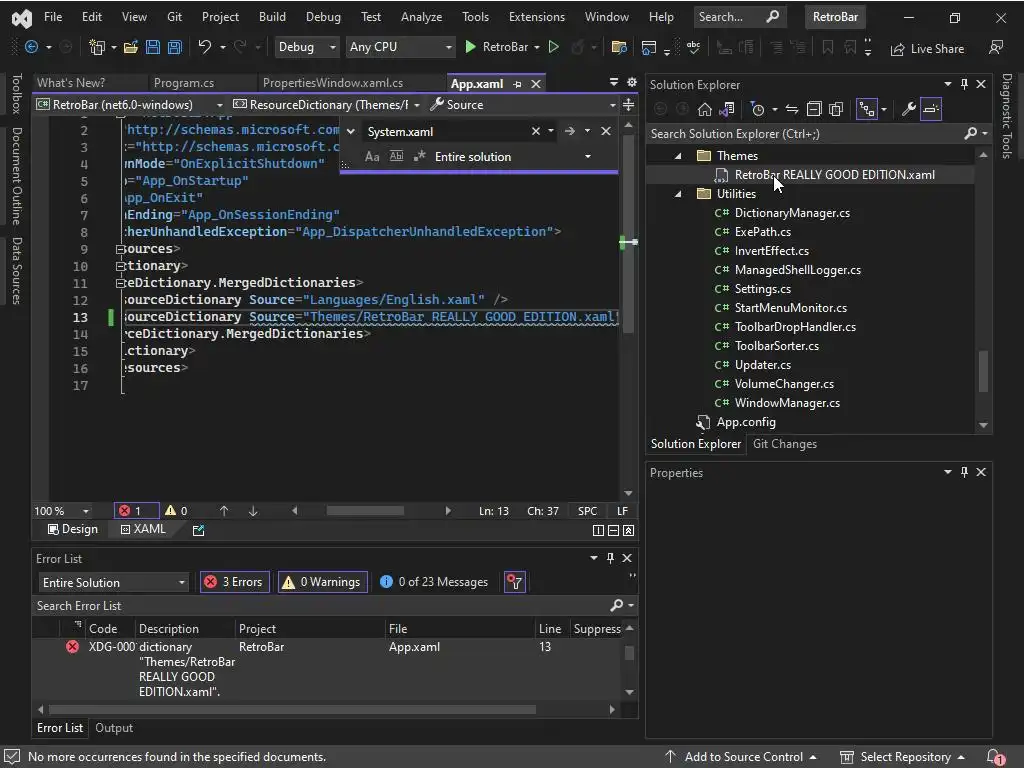Click the Save All icon
This screenshot has height=768, width=1024.
(x=174, y=47)
